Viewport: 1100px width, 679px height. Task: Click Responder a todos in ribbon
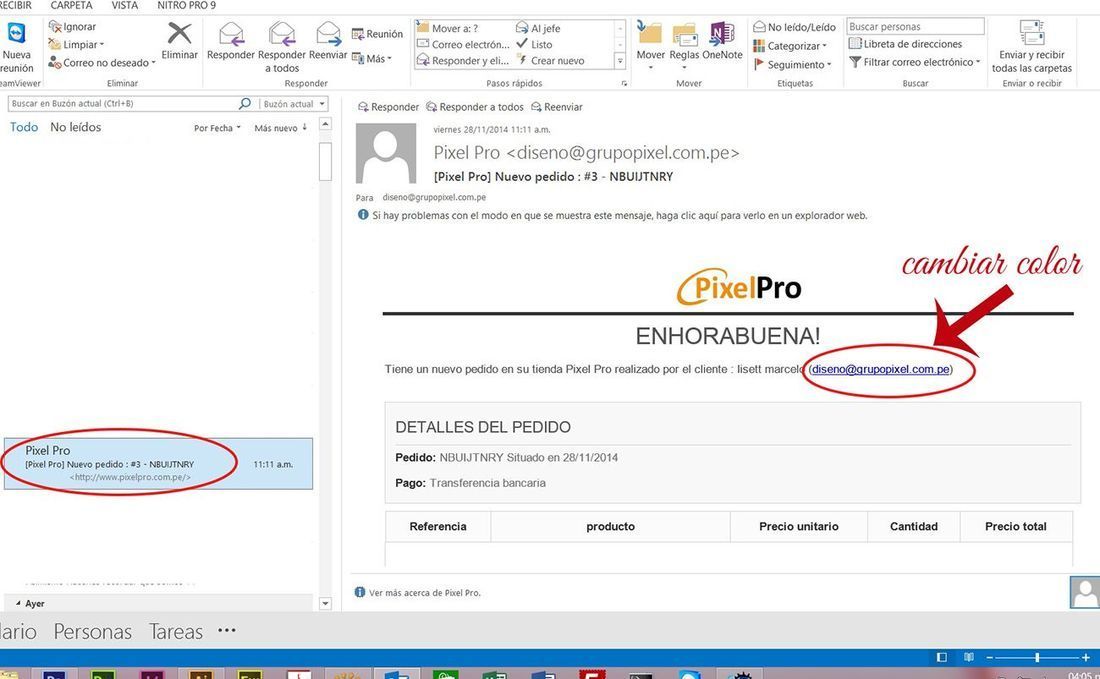pos(281,47)
